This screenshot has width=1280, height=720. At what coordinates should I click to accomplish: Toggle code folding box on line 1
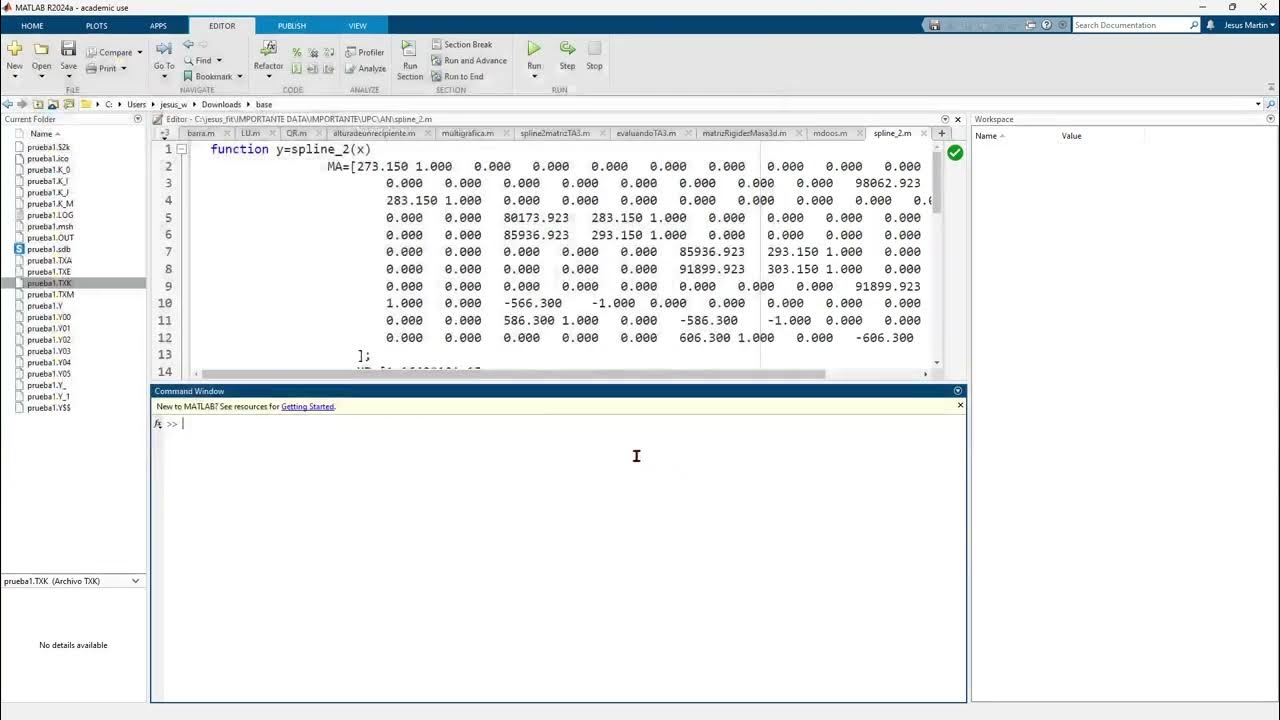[181, 149]
